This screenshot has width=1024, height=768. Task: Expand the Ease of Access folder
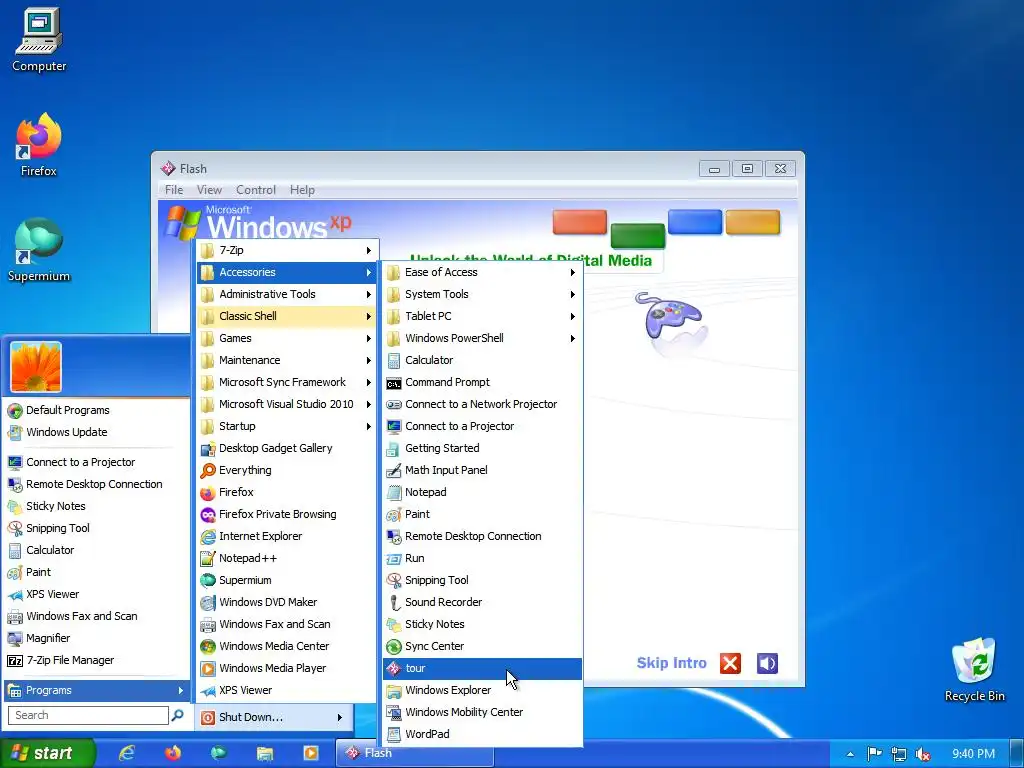482,272
